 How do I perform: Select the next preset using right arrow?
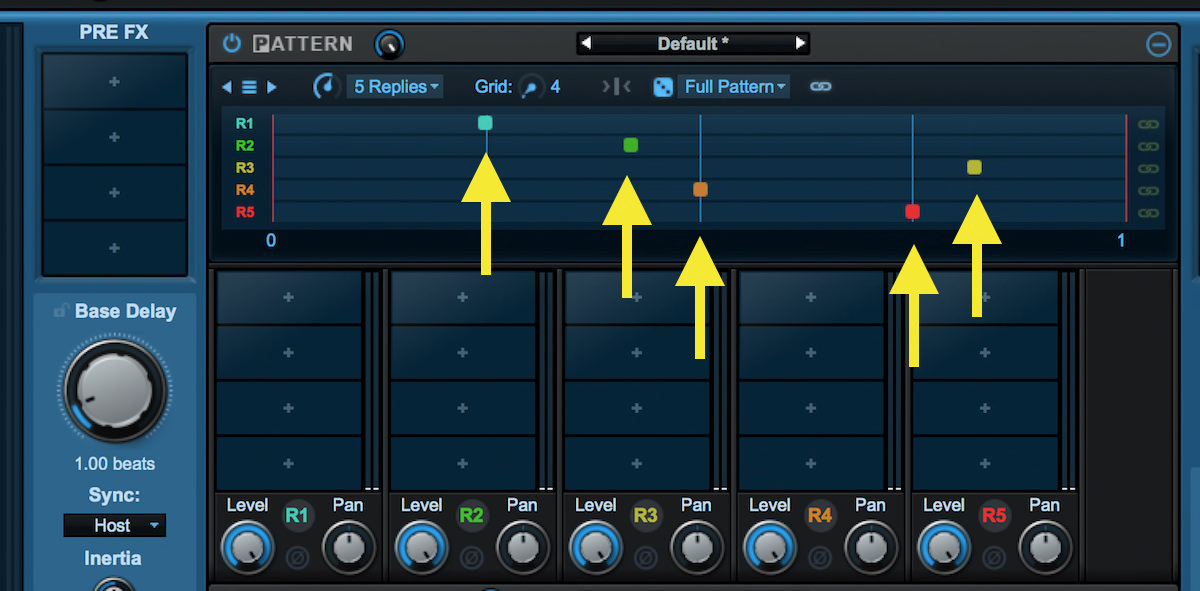coord(800,43)
